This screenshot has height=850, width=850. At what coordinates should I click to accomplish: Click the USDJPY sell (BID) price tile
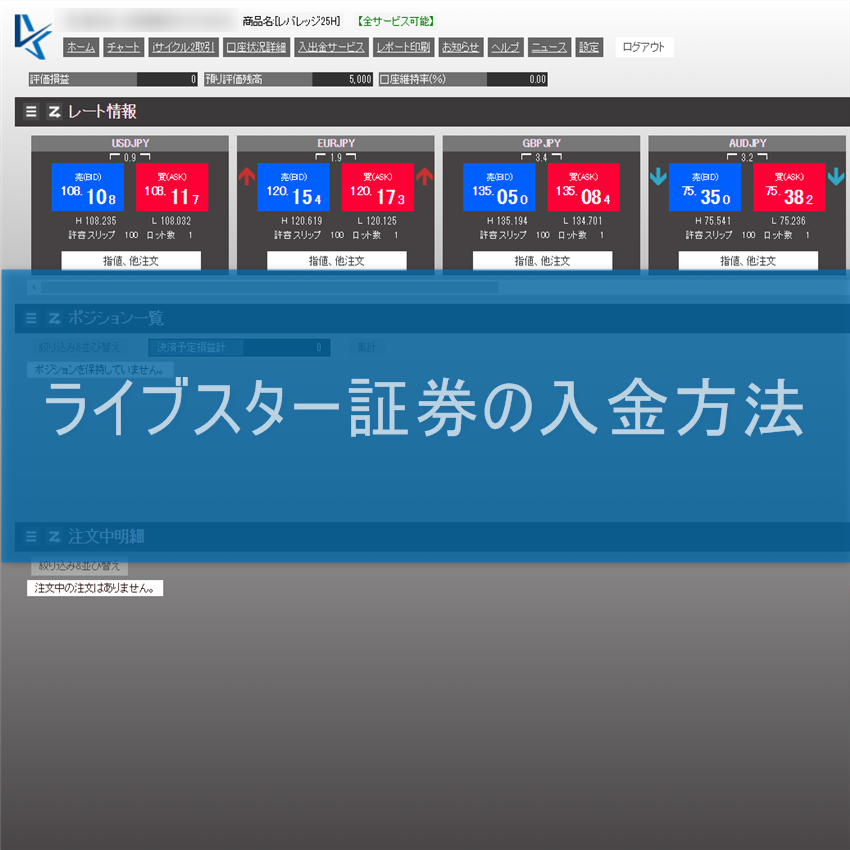tap(88, 187)
